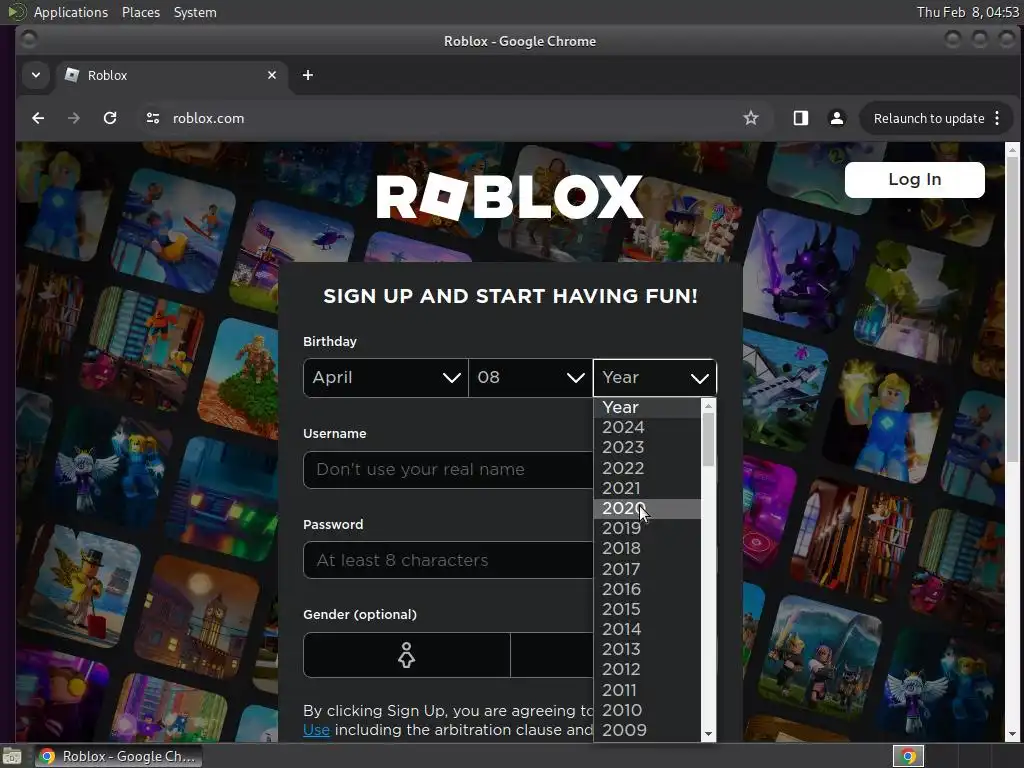The image size is (1024, 768).
Task: Close the Roblox tab
Action: (272, 75)
